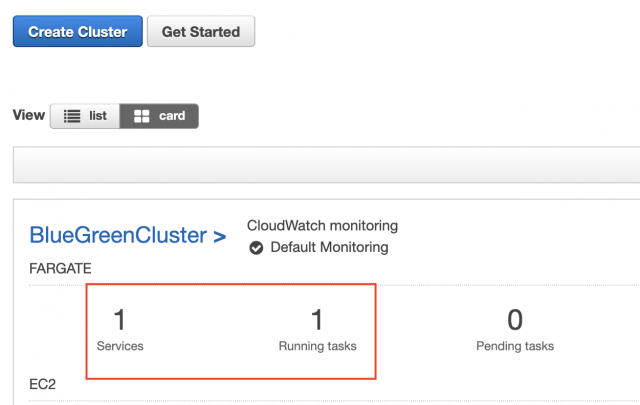
Task: Select the CloudWatch monitoring label
Action: 322,226
